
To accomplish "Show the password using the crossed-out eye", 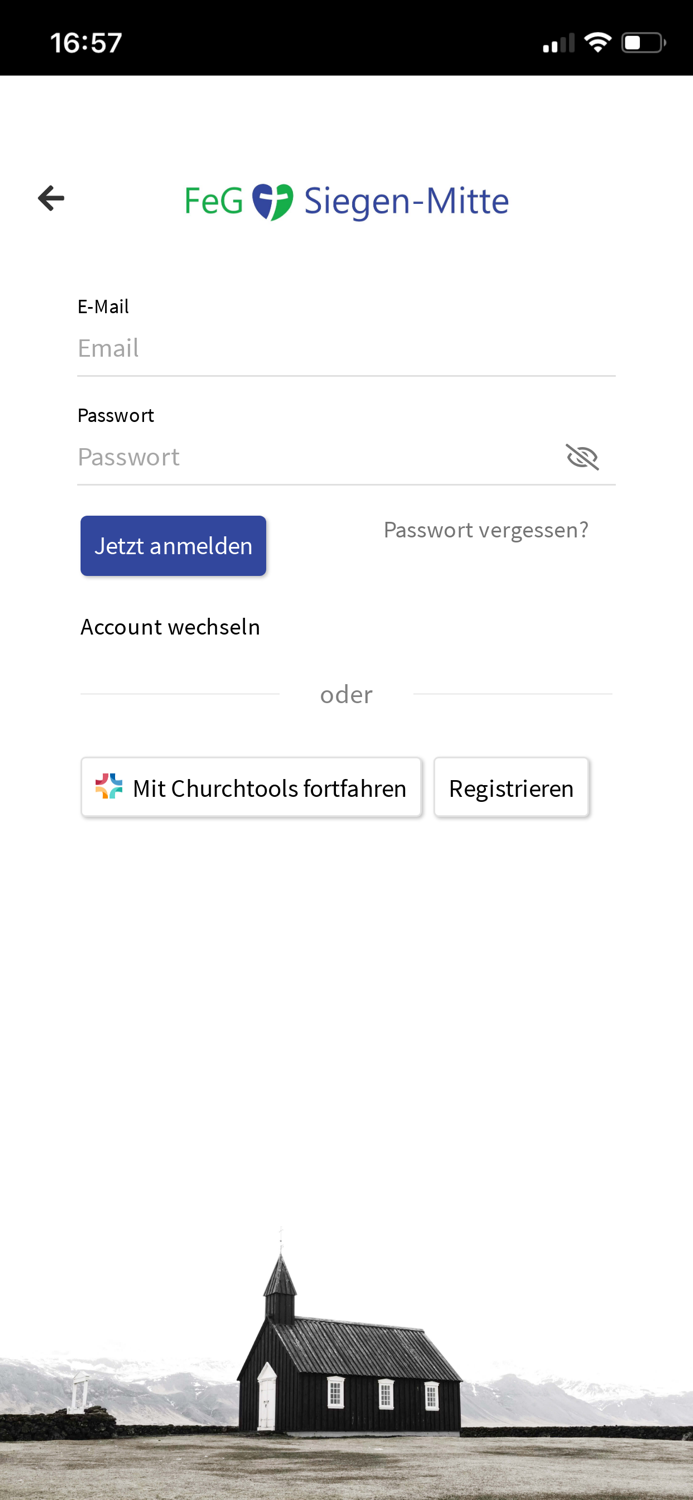I will [x=583, y=455].
